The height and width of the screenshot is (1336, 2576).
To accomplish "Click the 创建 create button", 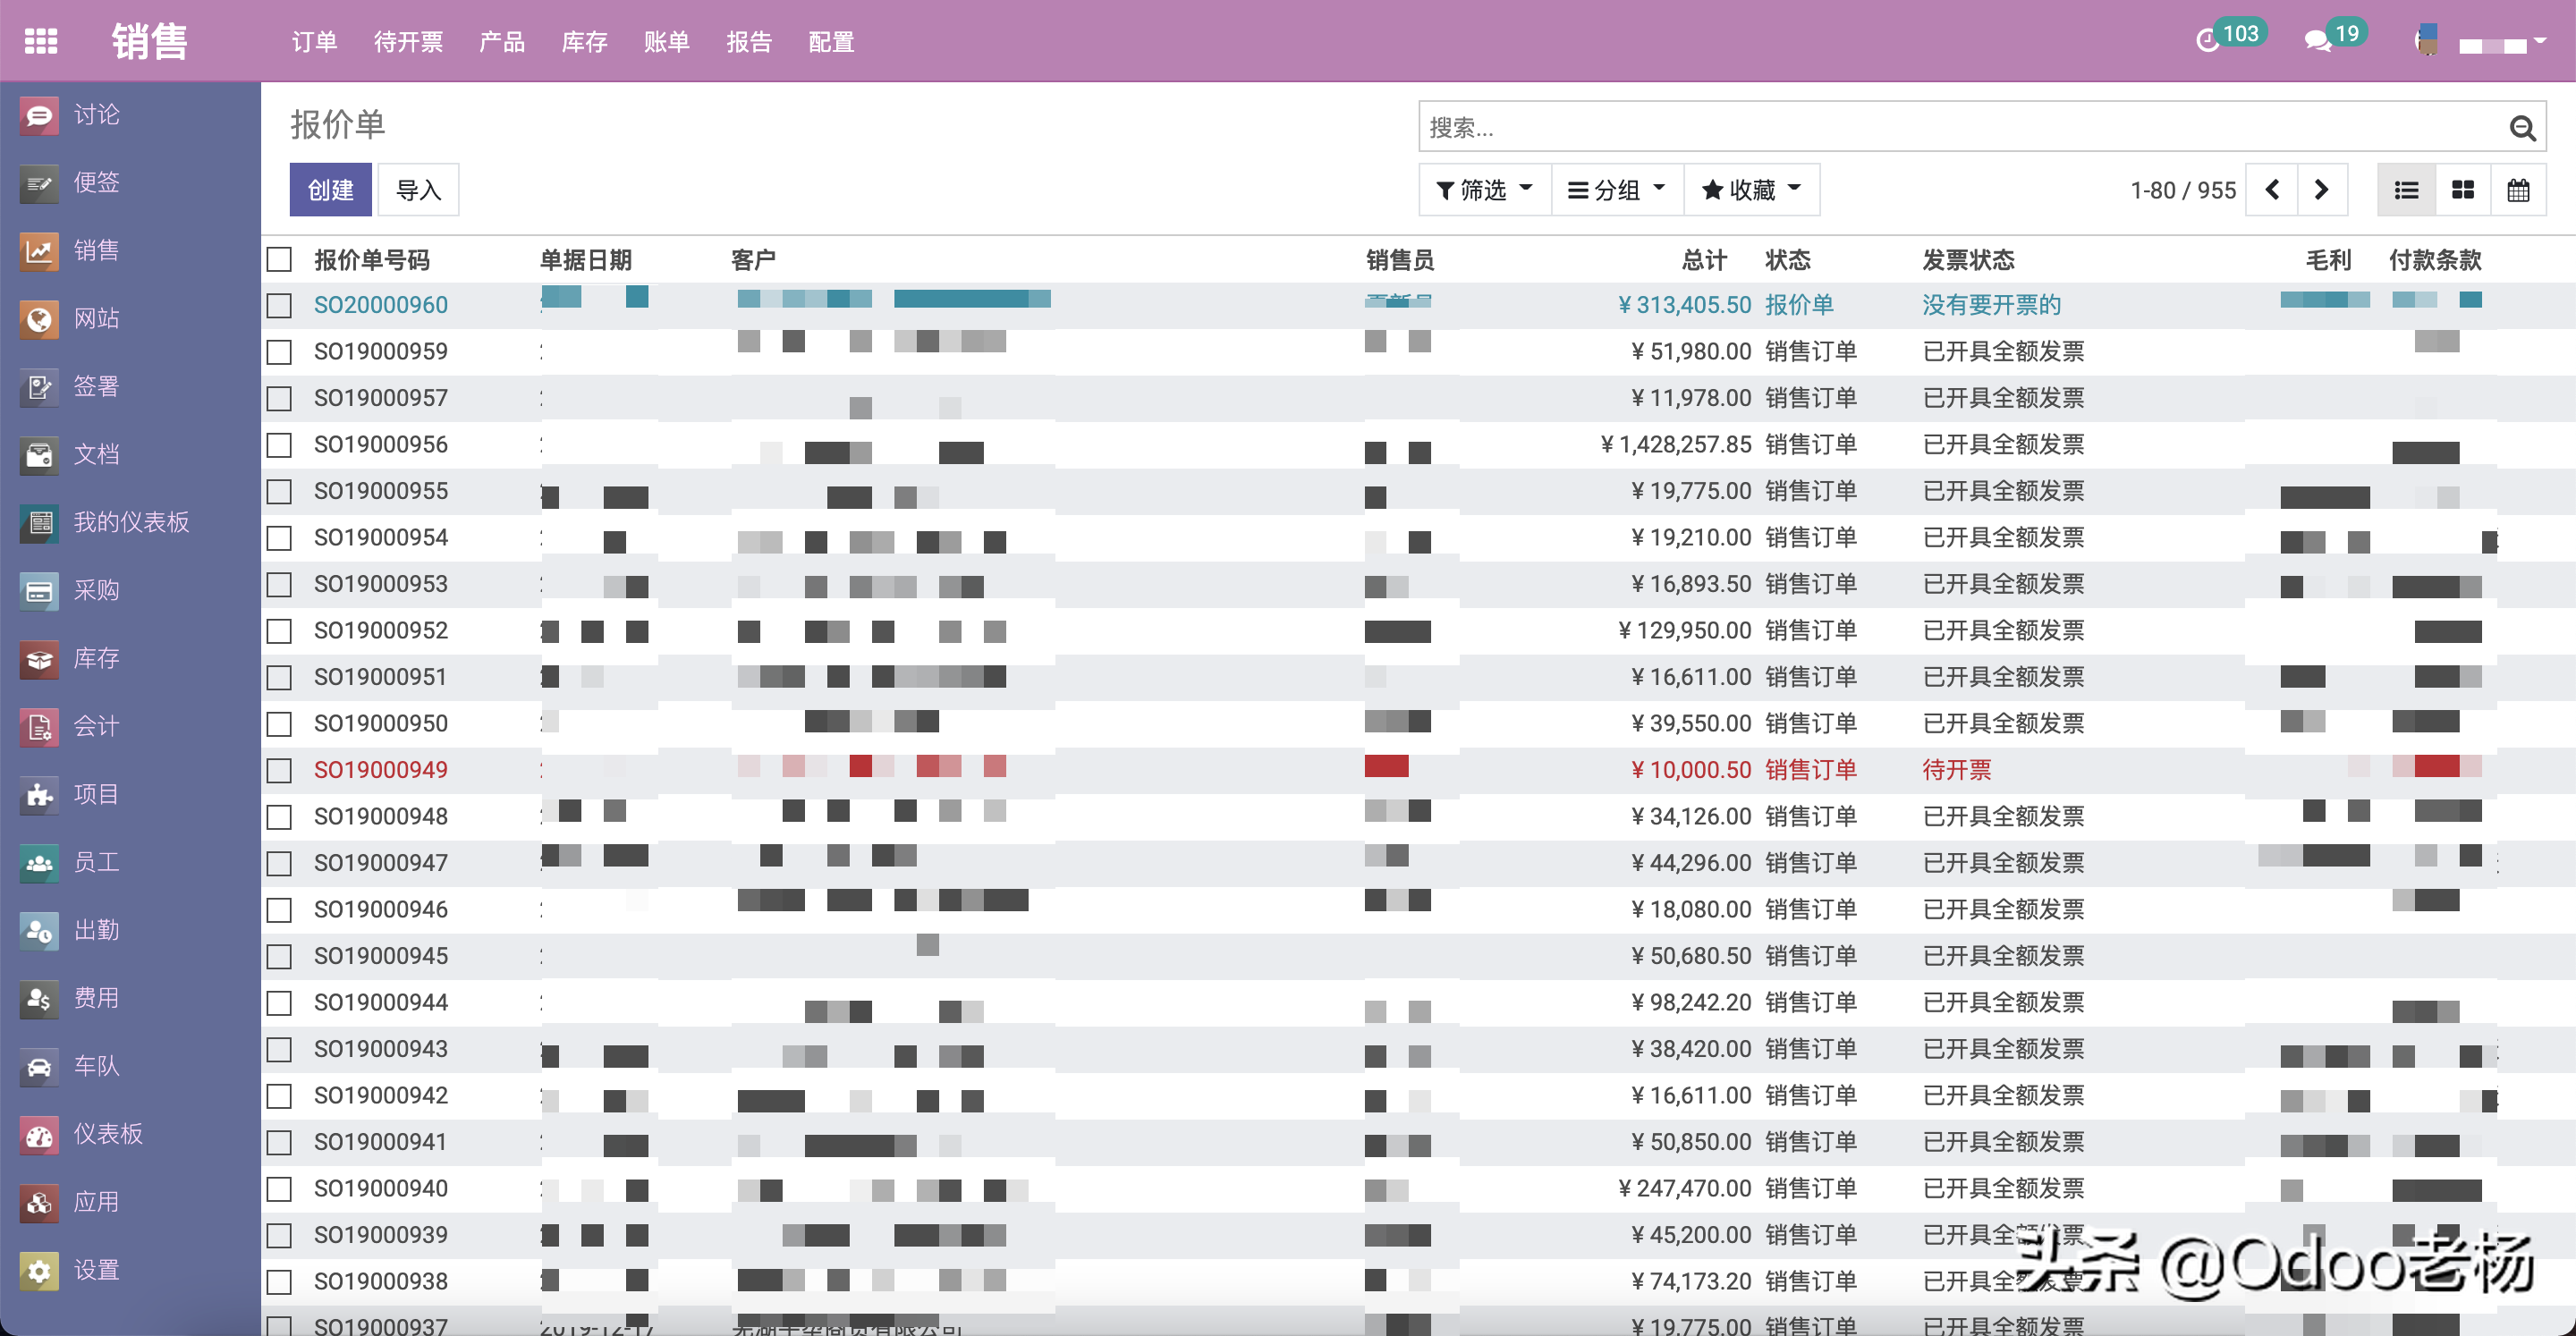I will [x=330, y=190].
